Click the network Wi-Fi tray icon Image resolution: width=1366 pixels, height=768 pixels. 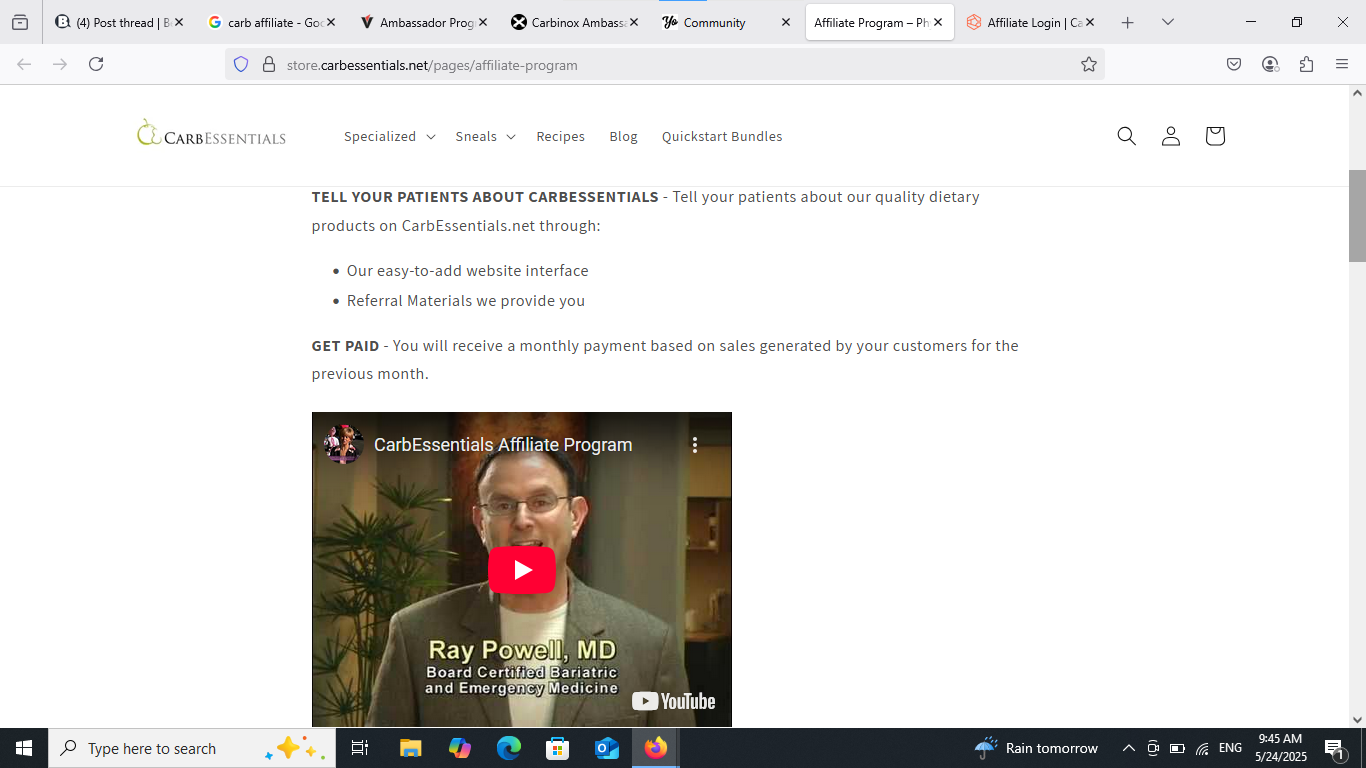pos(1202,748)
